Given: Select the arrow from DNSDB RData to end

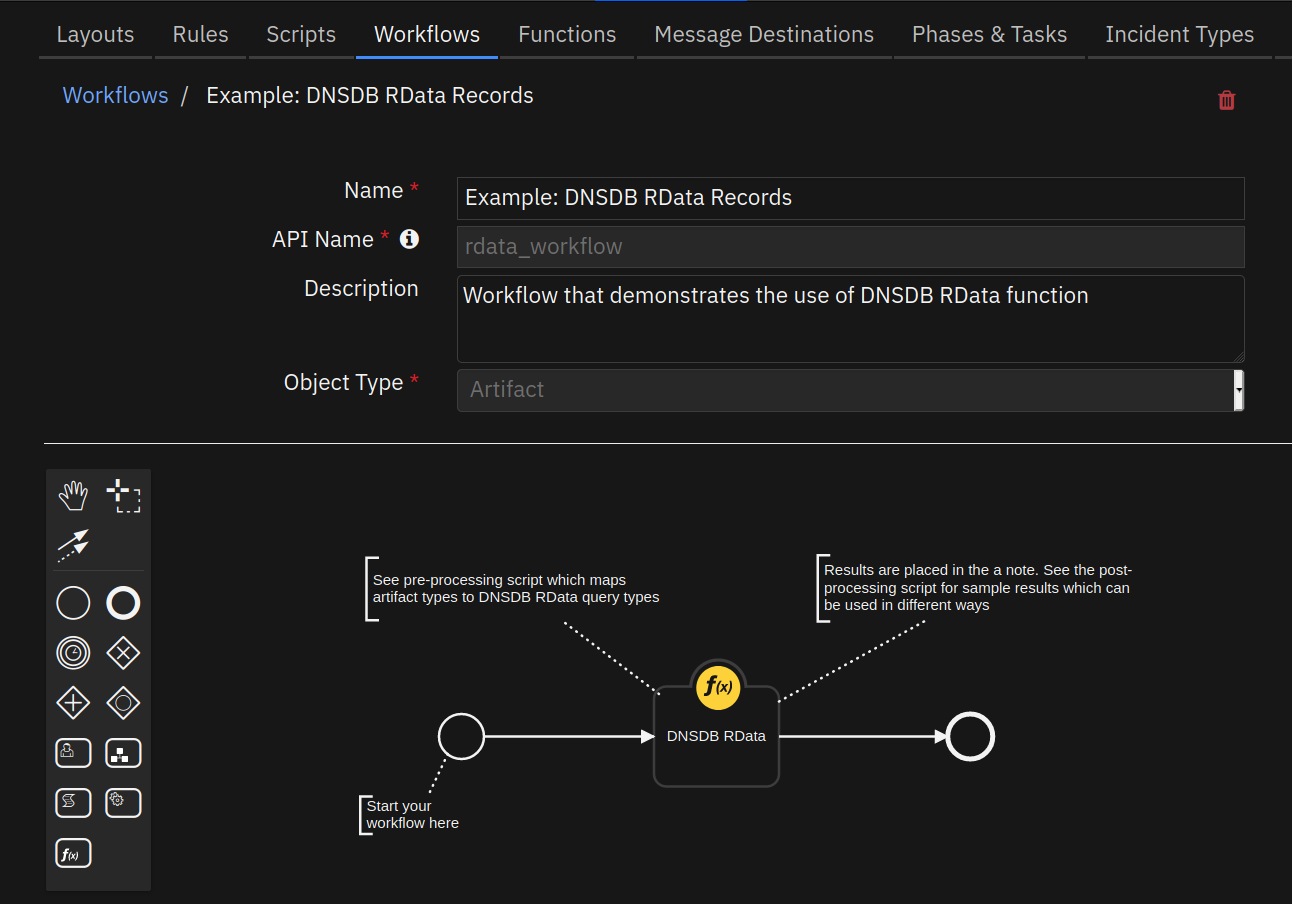Looking at the screenshot, I should 862,737.
